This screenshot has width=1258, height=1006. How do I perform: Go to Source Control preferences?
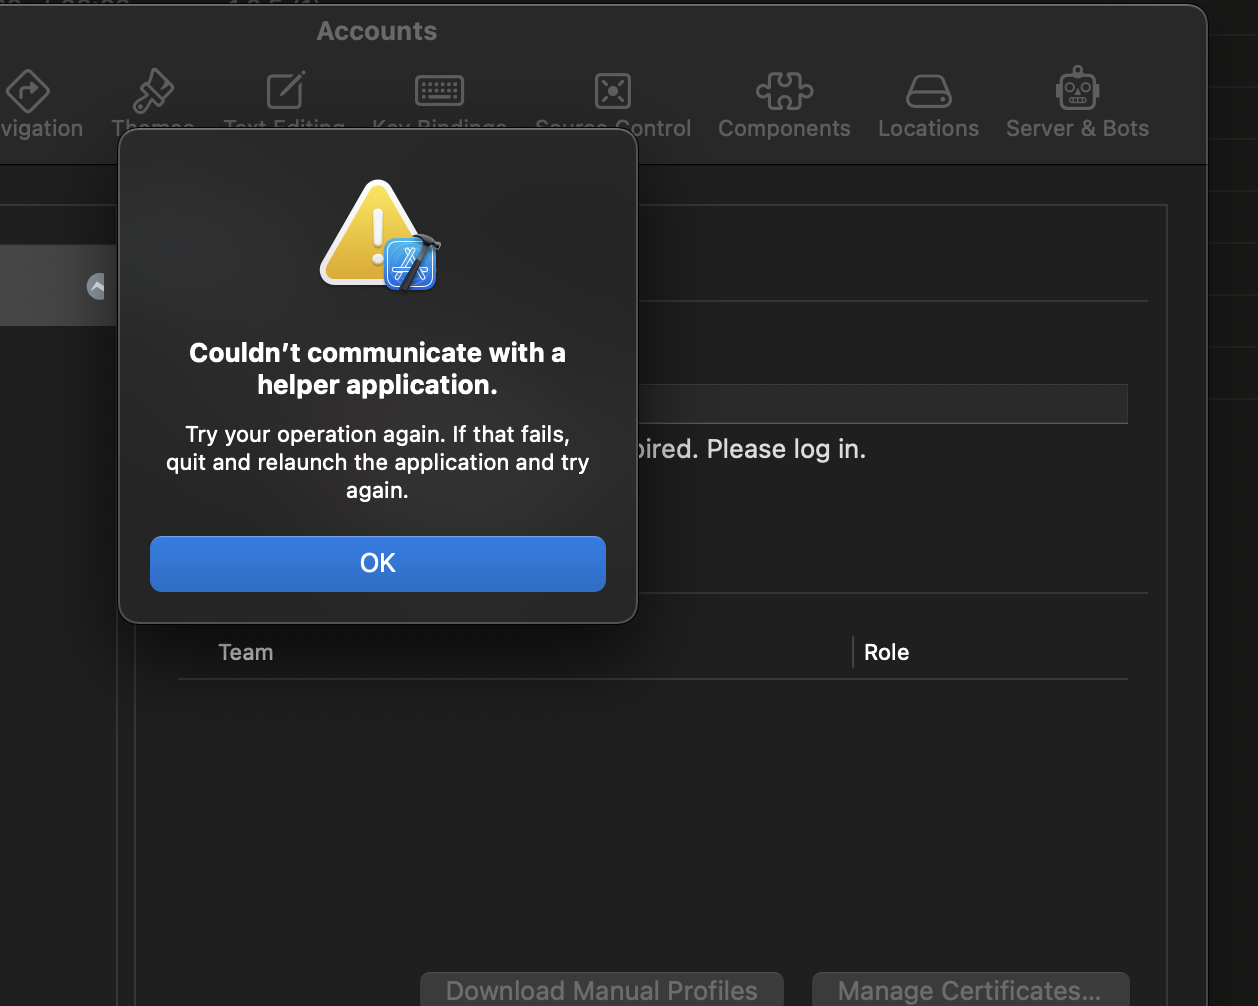pyautogui.click(x=612, y=93)
